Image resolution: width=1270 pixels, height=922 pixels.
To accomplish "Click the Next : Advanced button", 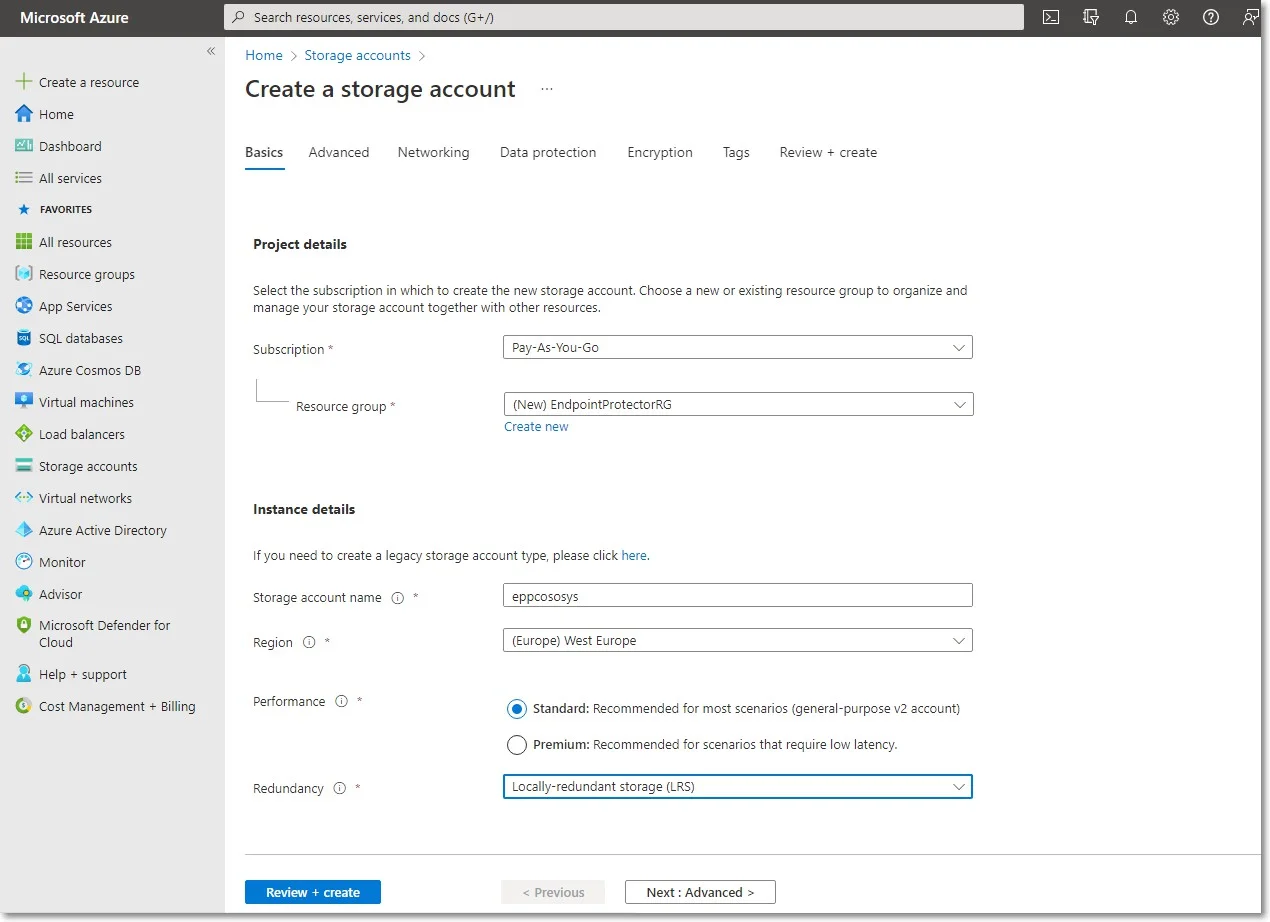I will click(x=700, y=892).
